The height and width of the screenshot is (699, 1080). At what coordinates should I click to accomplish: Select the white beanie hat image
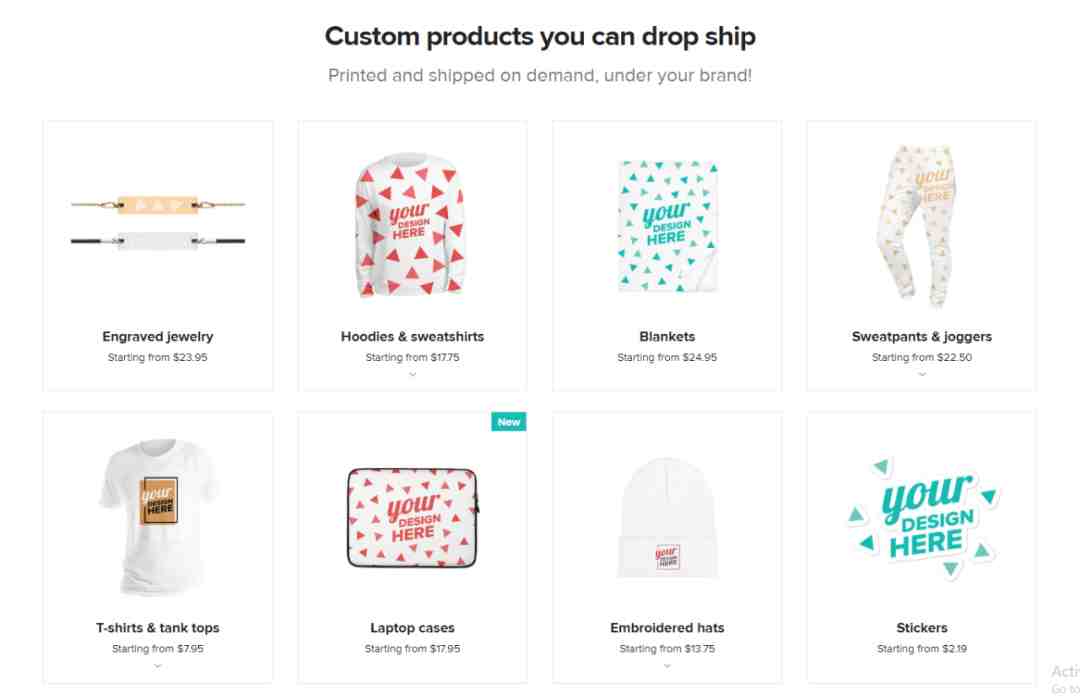coord(667,518)
